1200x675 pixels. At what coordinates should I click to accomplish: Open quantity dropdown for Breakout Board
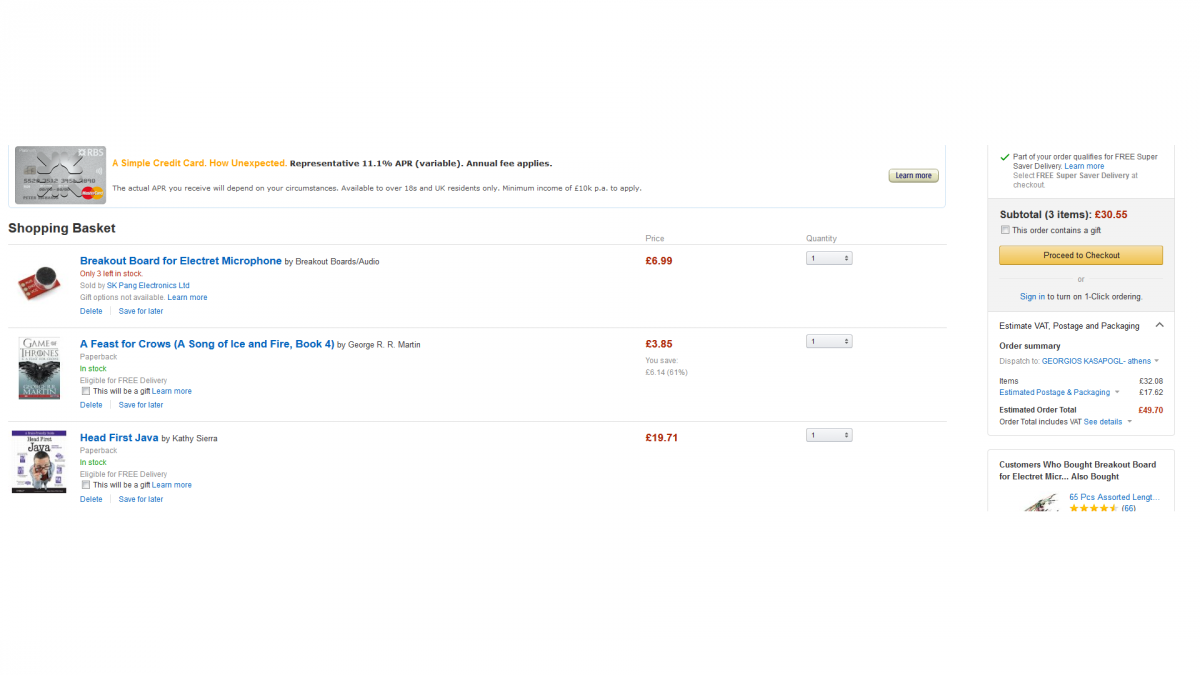coord(829,258)
